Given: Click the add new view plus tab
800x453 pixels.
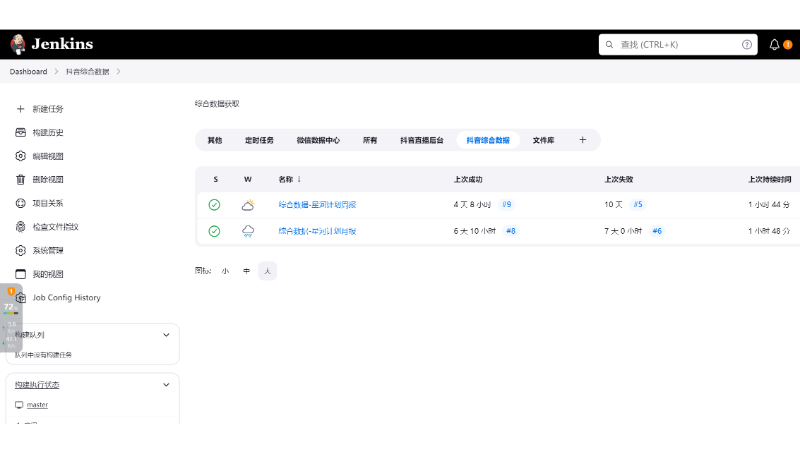Looking at the screenshot, I should [583, 140].
